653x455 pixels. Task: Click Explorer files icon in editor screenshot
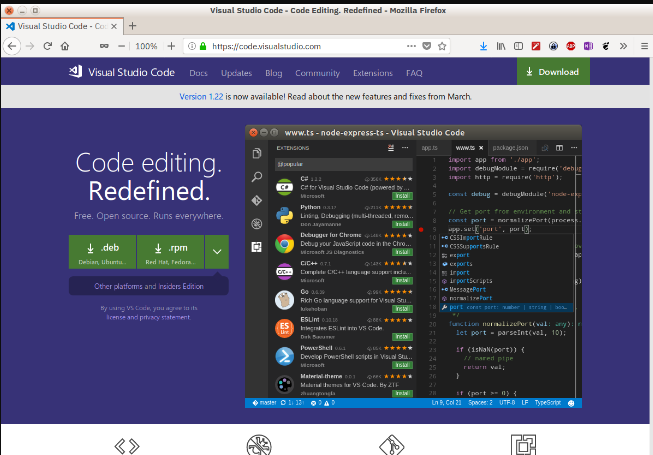tap(257, 154)
